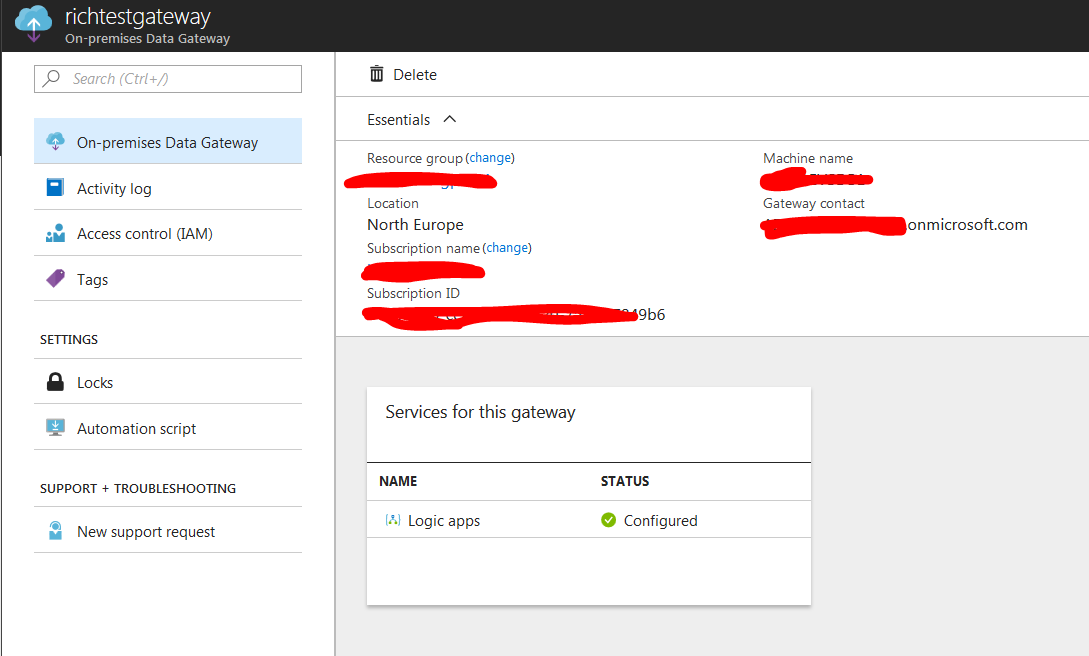The height and width of the screenshot is (656, 1089).
Task: Click the green Configured checkmark icon
Action: 608,520
